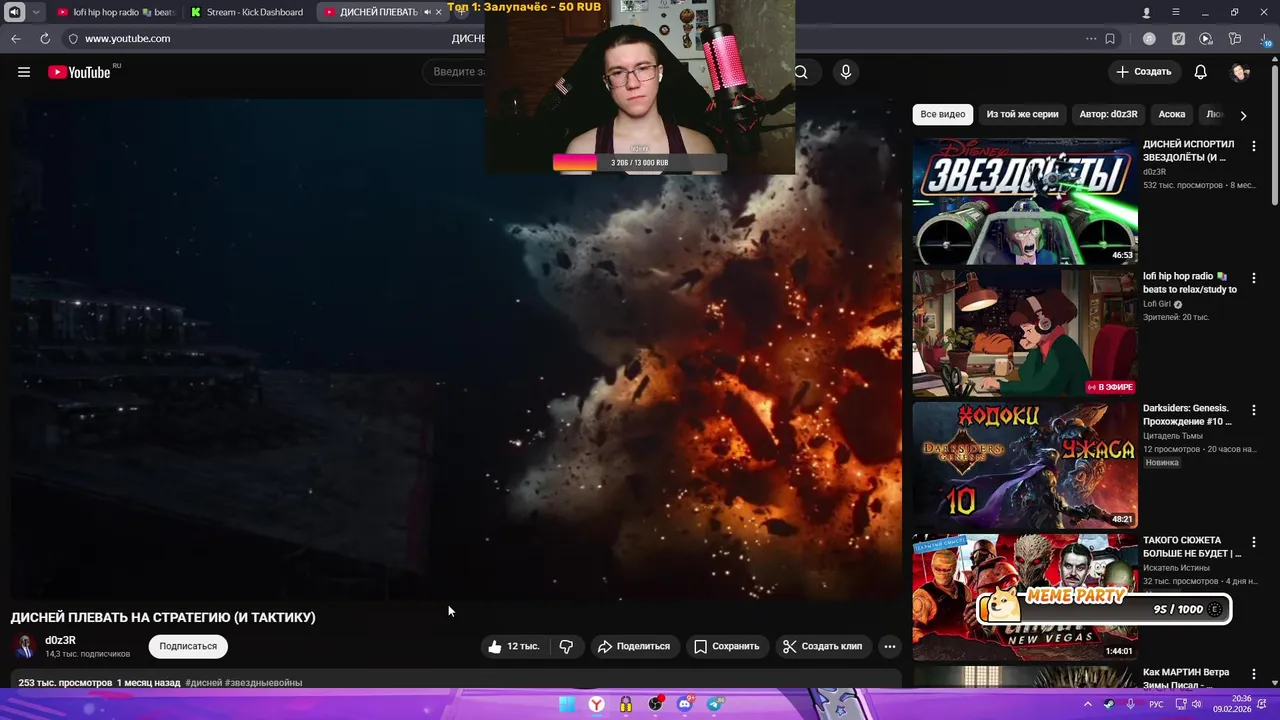The image size is (1280, 720).
Task: Open the ТАКОГО СЮЖЕТА БОЛЬШЕ НЕ БУДЕТ title
Action: pos(1192,547)
